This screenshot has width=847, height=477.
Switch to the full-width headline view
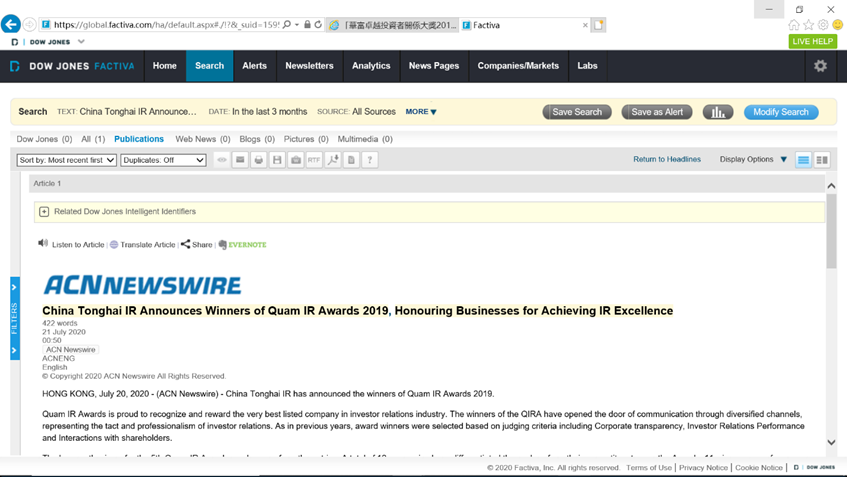(x=803, y=160)
